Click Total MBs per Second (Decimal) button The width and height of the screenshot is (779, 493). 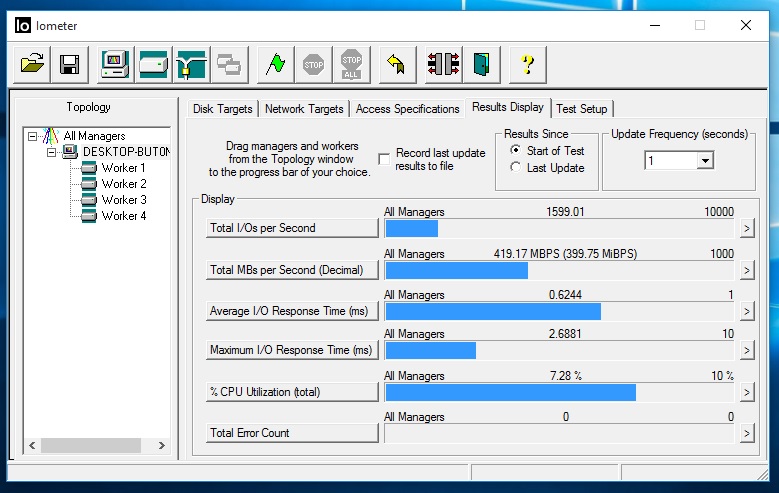click(x=292, y=270)
